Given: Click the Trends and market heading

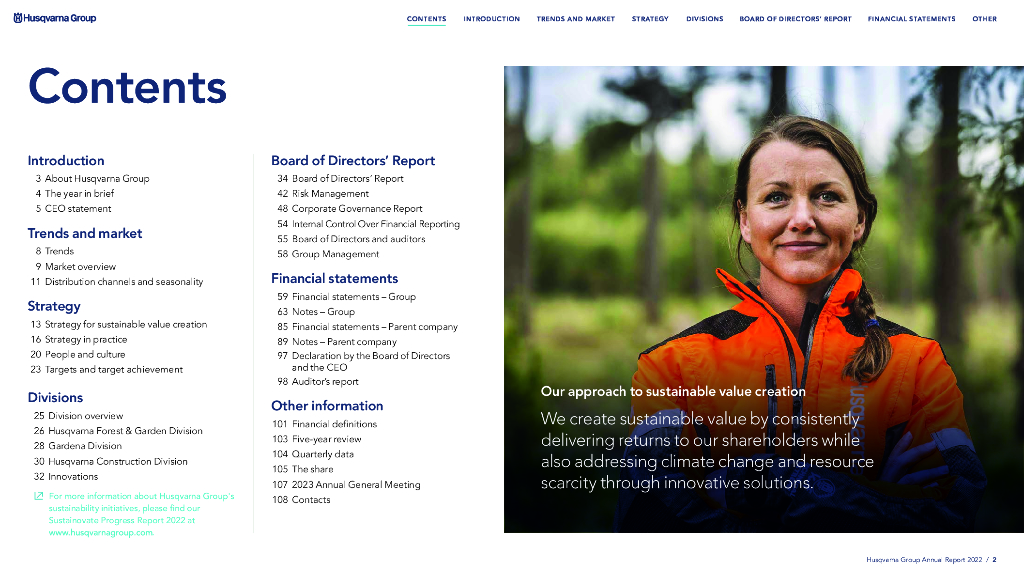Looking at the screenshot, I should point(85,233).
